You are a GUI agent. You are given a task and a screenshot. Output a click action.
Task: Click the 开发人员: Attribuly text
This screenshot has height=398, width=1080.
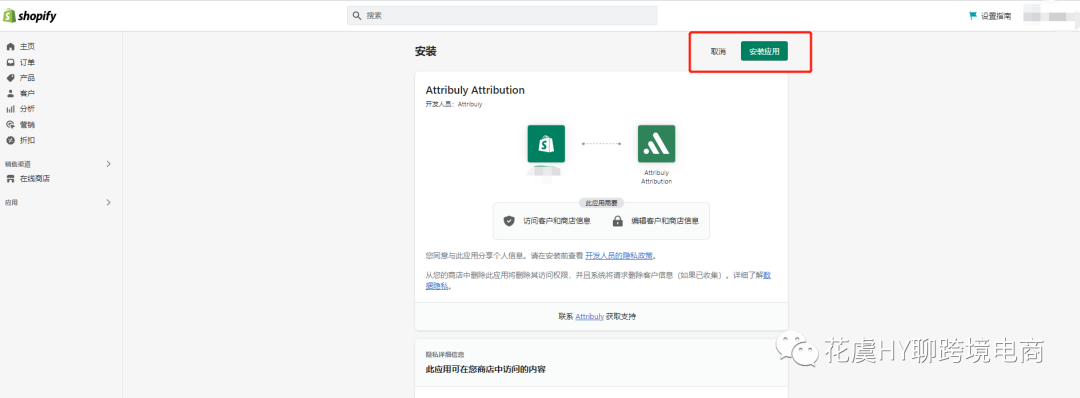[x=454, y=105]
